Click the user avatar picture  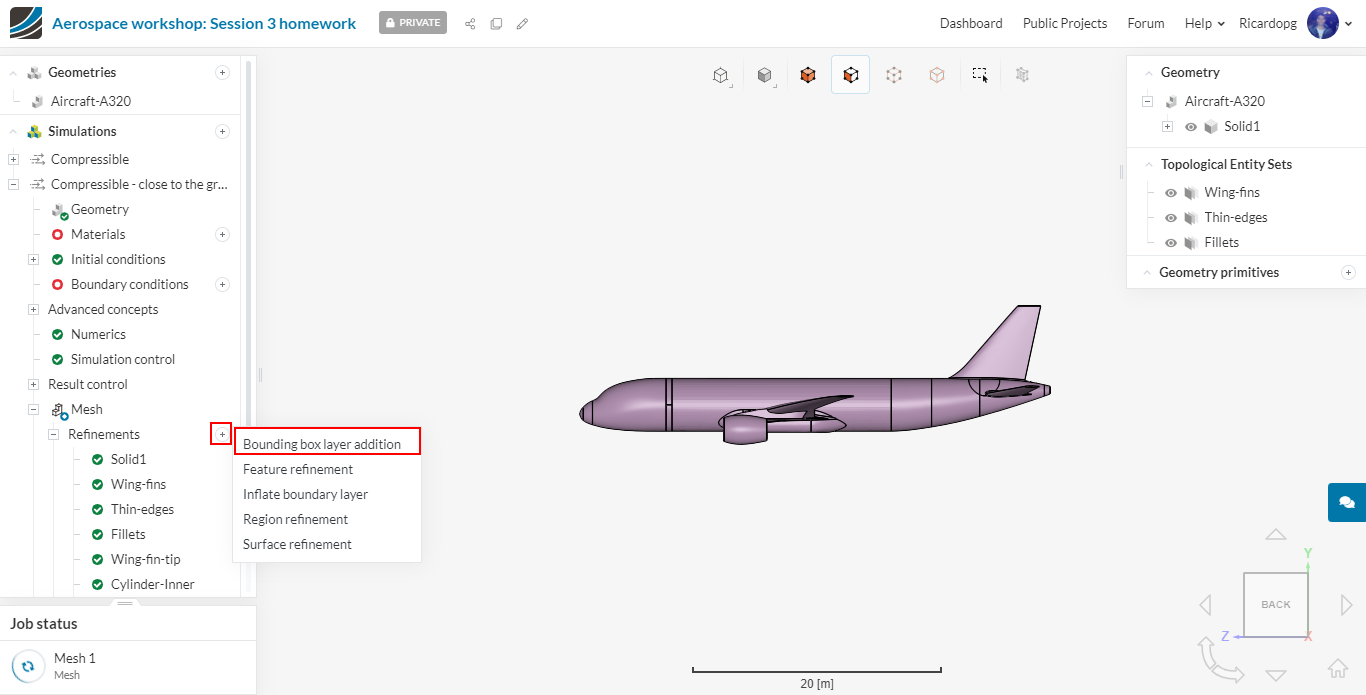(x=1323, y=23)
